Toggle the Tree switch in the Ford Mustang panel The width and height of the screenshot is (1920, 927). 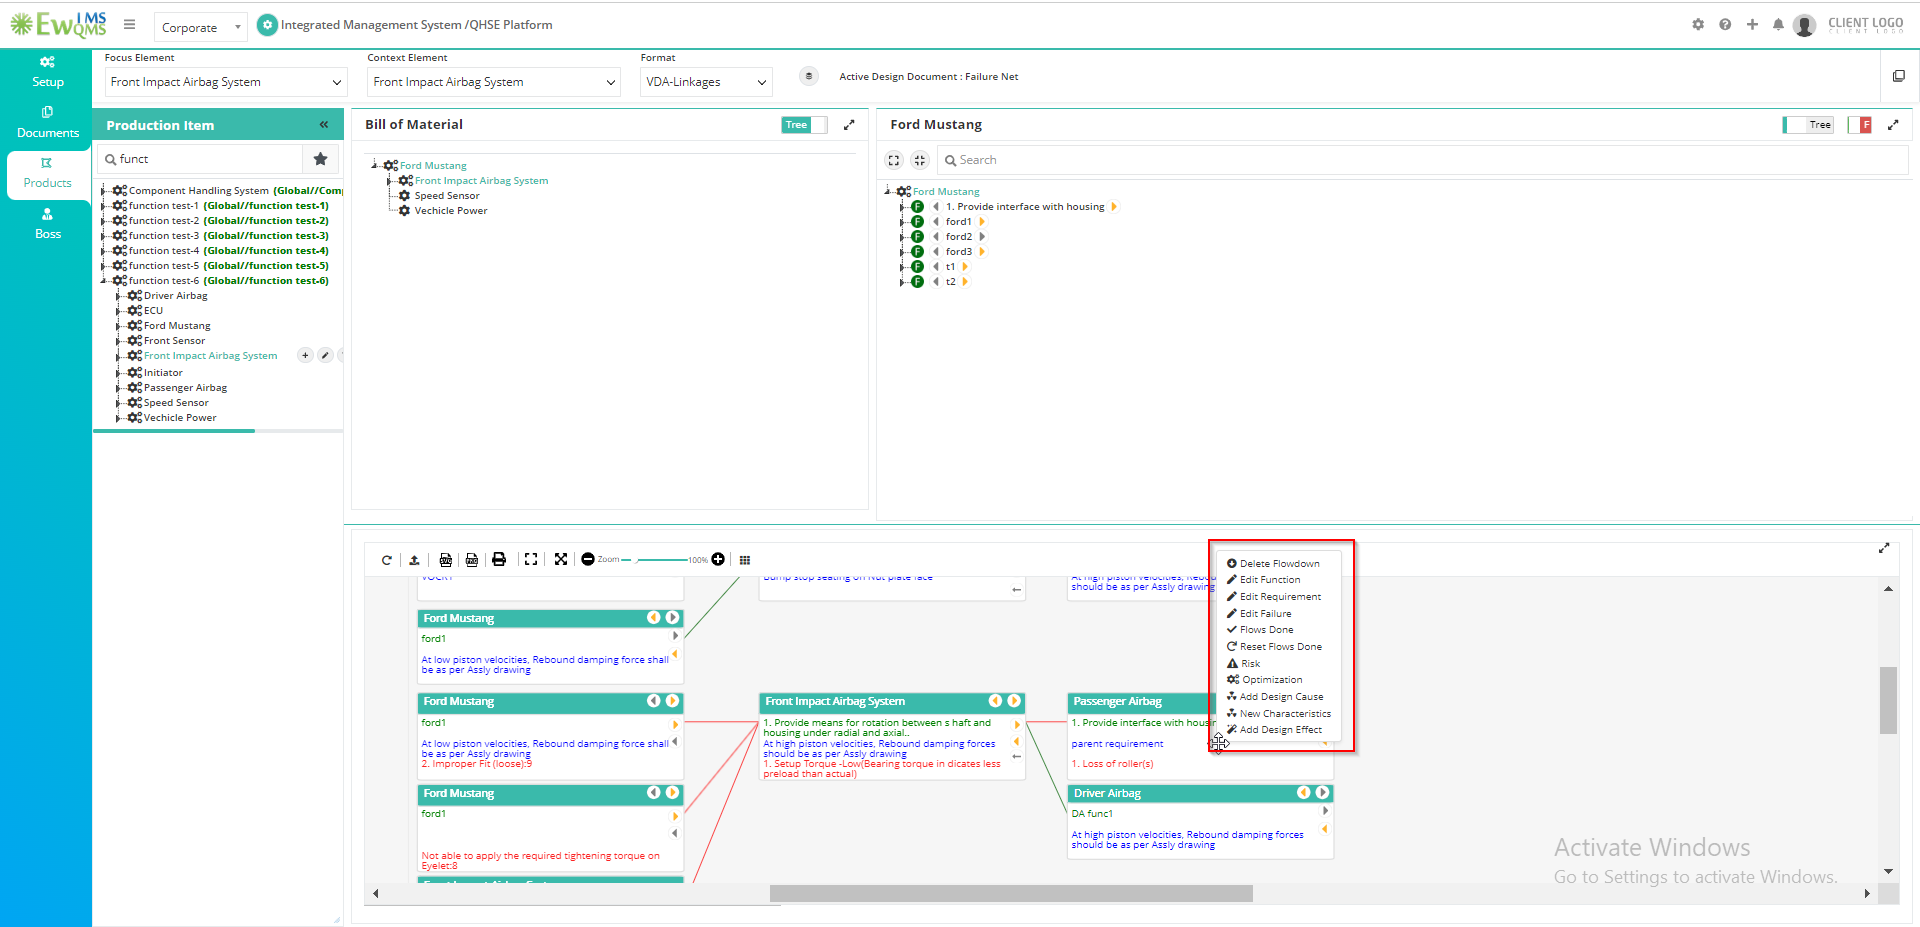pyautogui.click(x=1809, y=125)
